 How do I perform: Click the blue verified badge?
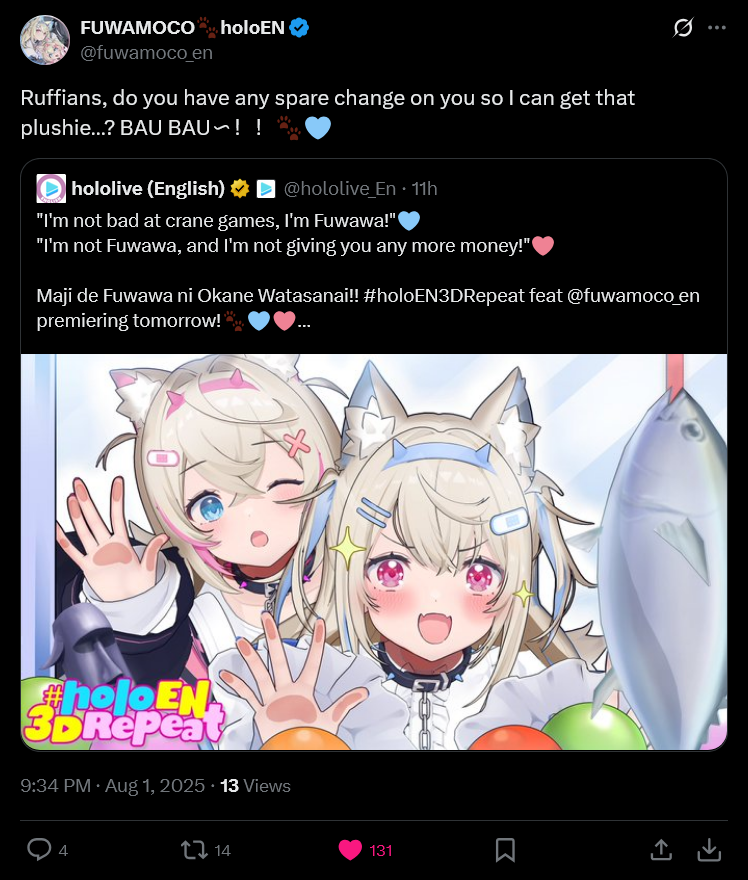pyautogui.click(x=299, y=28)
